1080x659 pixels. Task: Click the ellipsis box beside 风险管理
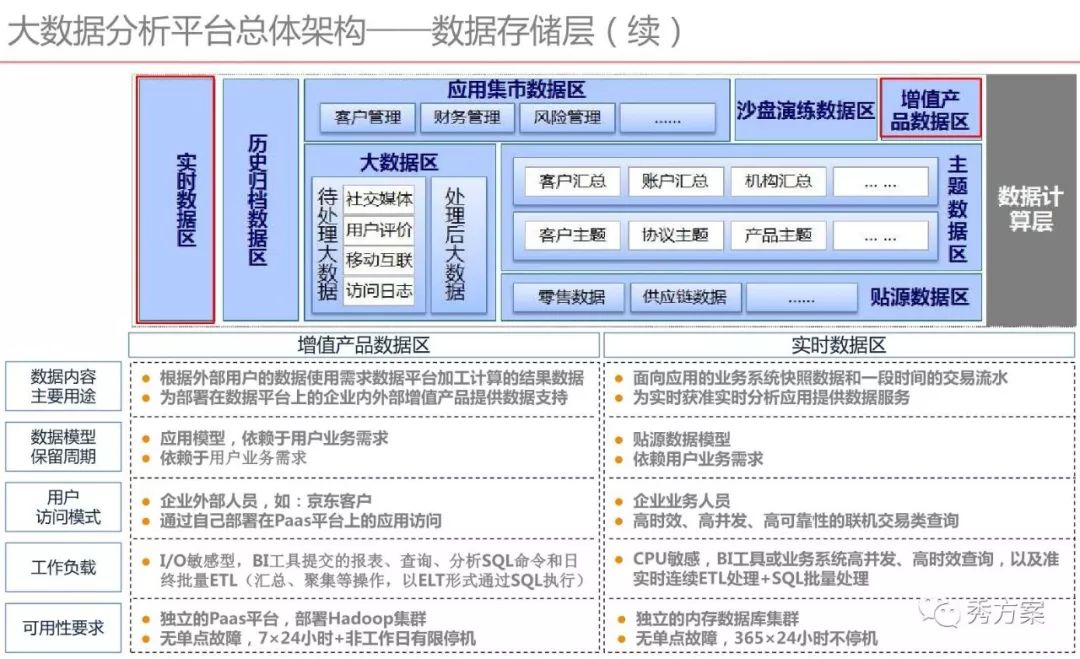pos(667,118)
